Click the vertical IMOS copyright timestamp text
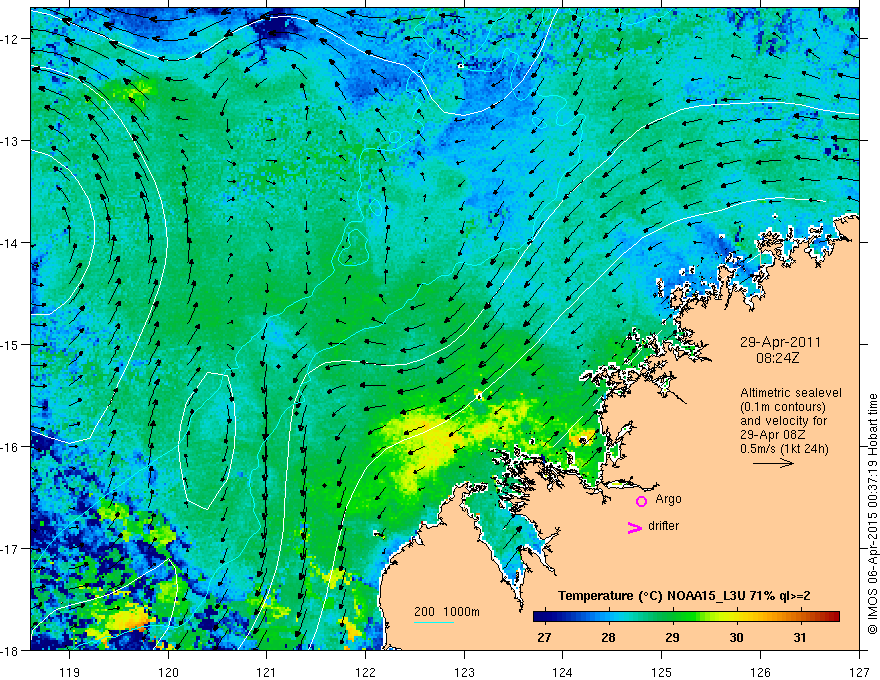880x680 pixels. [872, 515]
